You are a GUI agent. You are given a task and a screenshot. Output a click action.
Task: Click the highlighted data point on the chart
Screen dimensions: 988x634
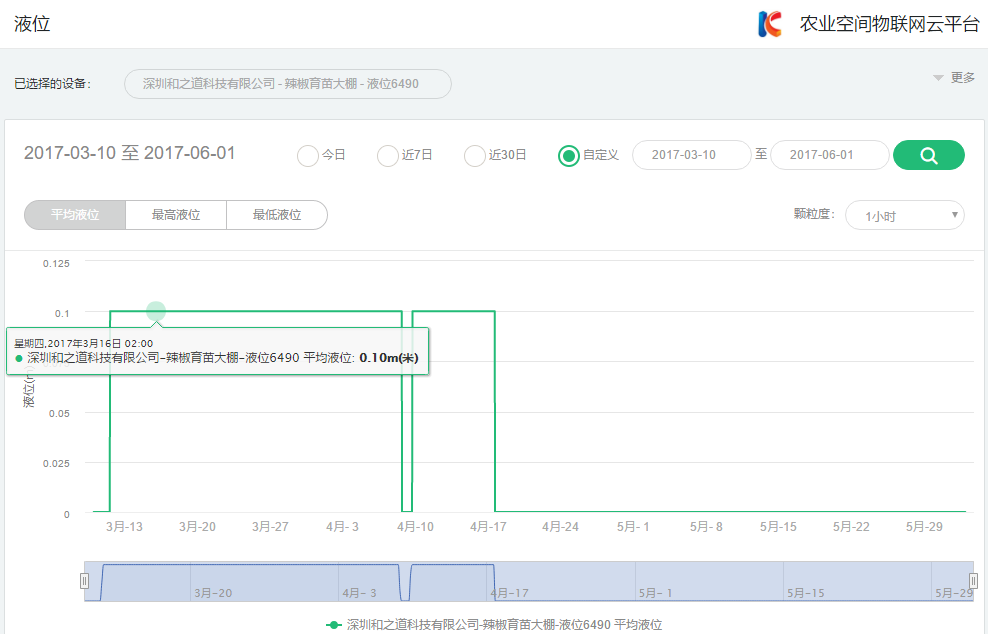(x=155, y=311)
